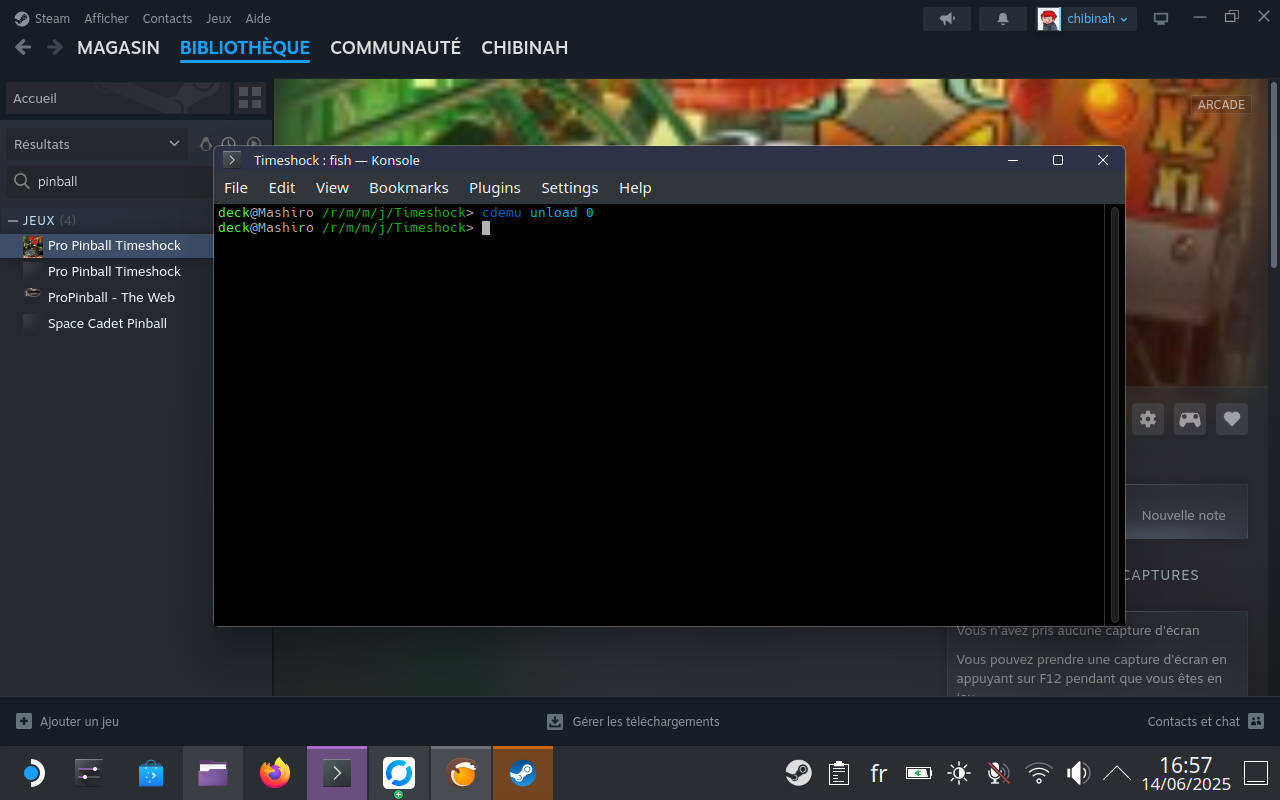Open the orange taskbar app icon
This screenshot has width=1280, height=800.
(461, 773)
